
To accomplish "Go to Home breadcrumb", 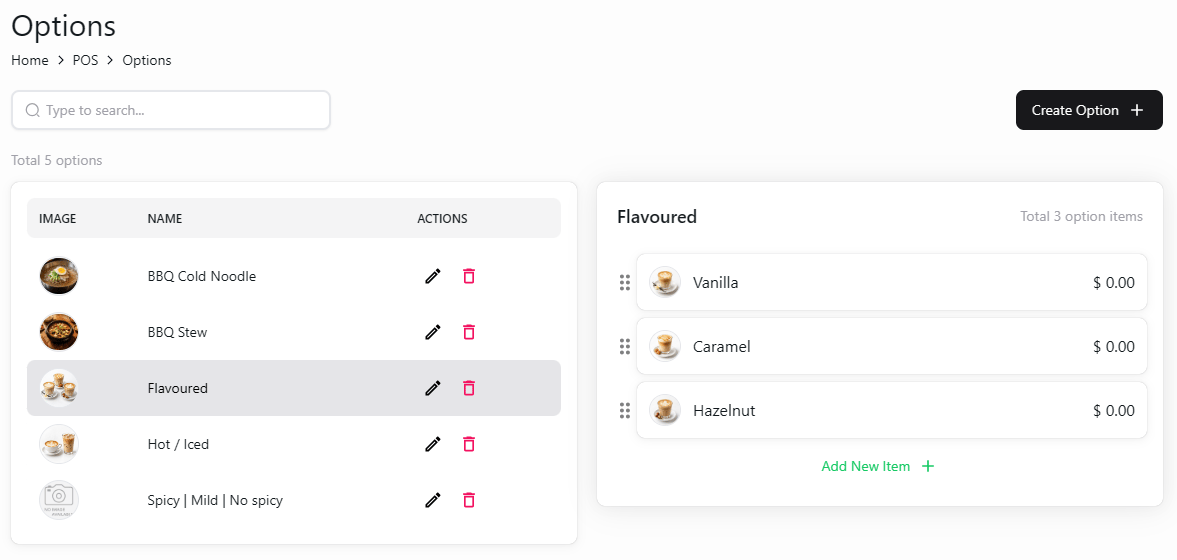I will [30, 60].
